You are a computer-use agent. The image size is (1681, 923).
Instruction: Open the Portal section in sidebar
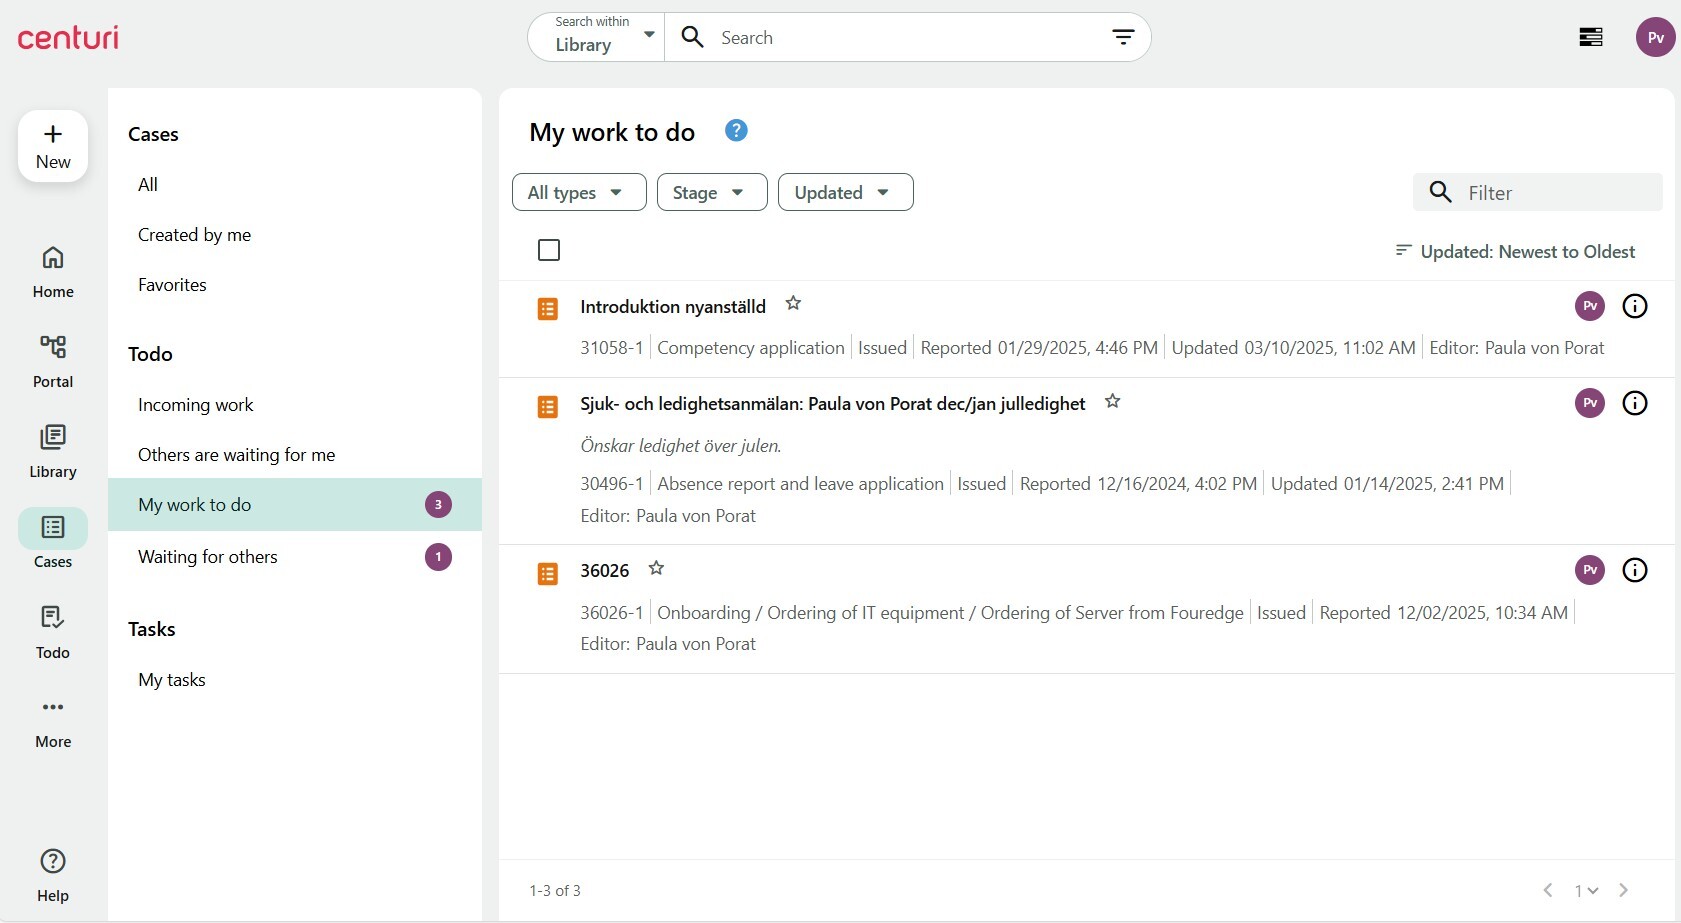(x=53, y=361)
